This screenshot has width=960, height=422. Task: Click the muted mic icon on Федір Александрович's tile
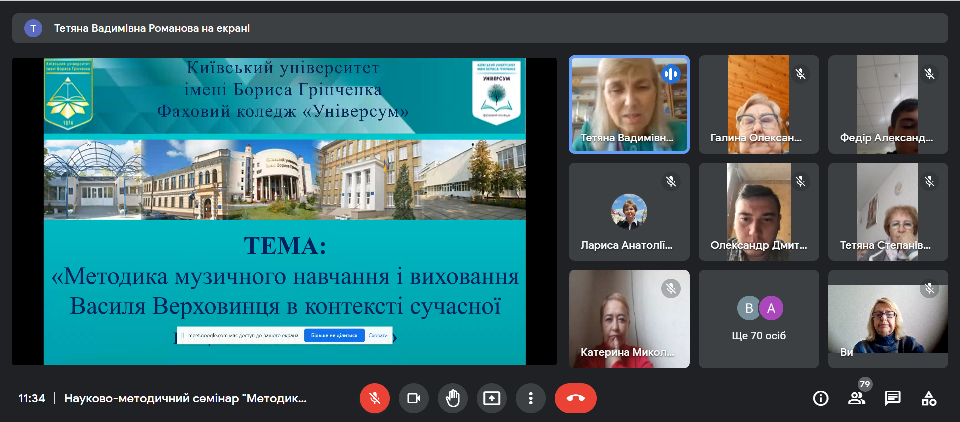coord(929,74)
